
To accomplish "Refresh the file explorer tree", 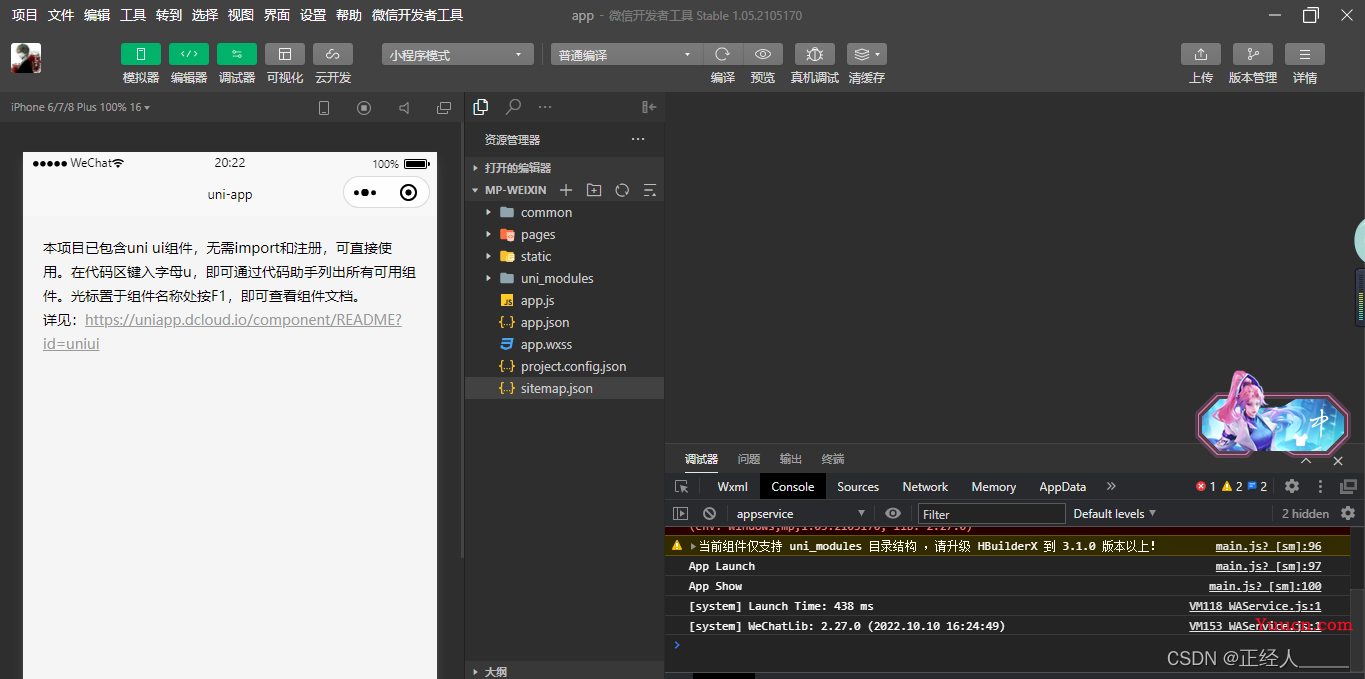I will point(622,190).
